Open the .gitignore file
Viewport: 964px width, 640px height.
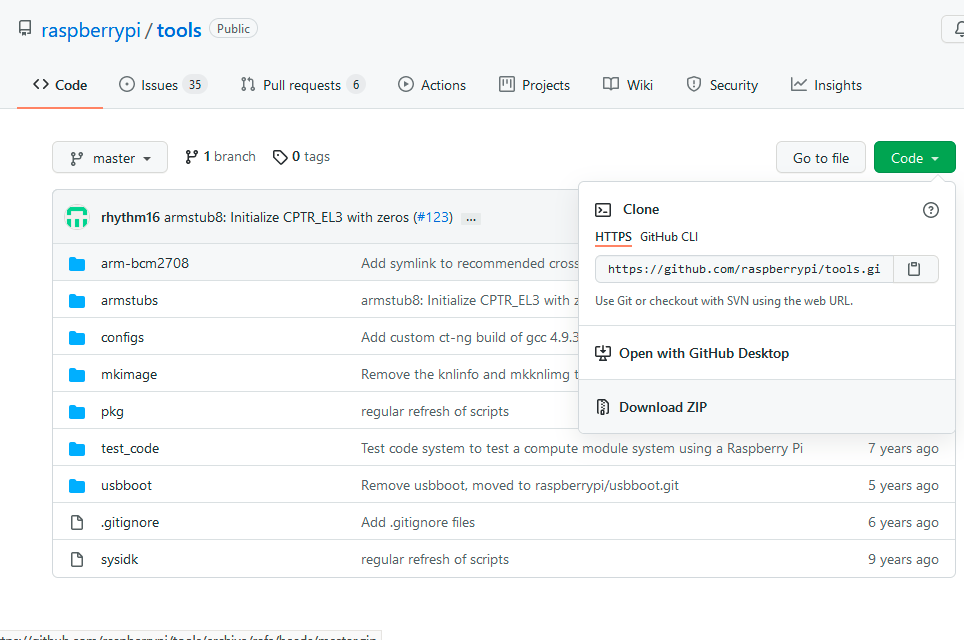[130, 522]
